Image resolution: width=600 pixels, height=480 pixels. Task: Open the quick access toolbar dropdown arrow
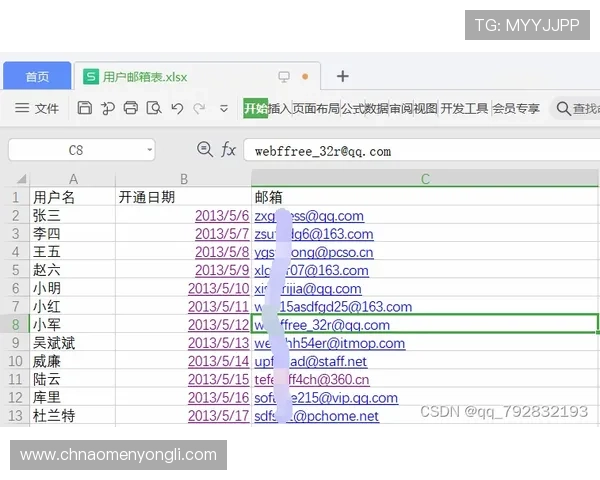(x=223, y=108)
